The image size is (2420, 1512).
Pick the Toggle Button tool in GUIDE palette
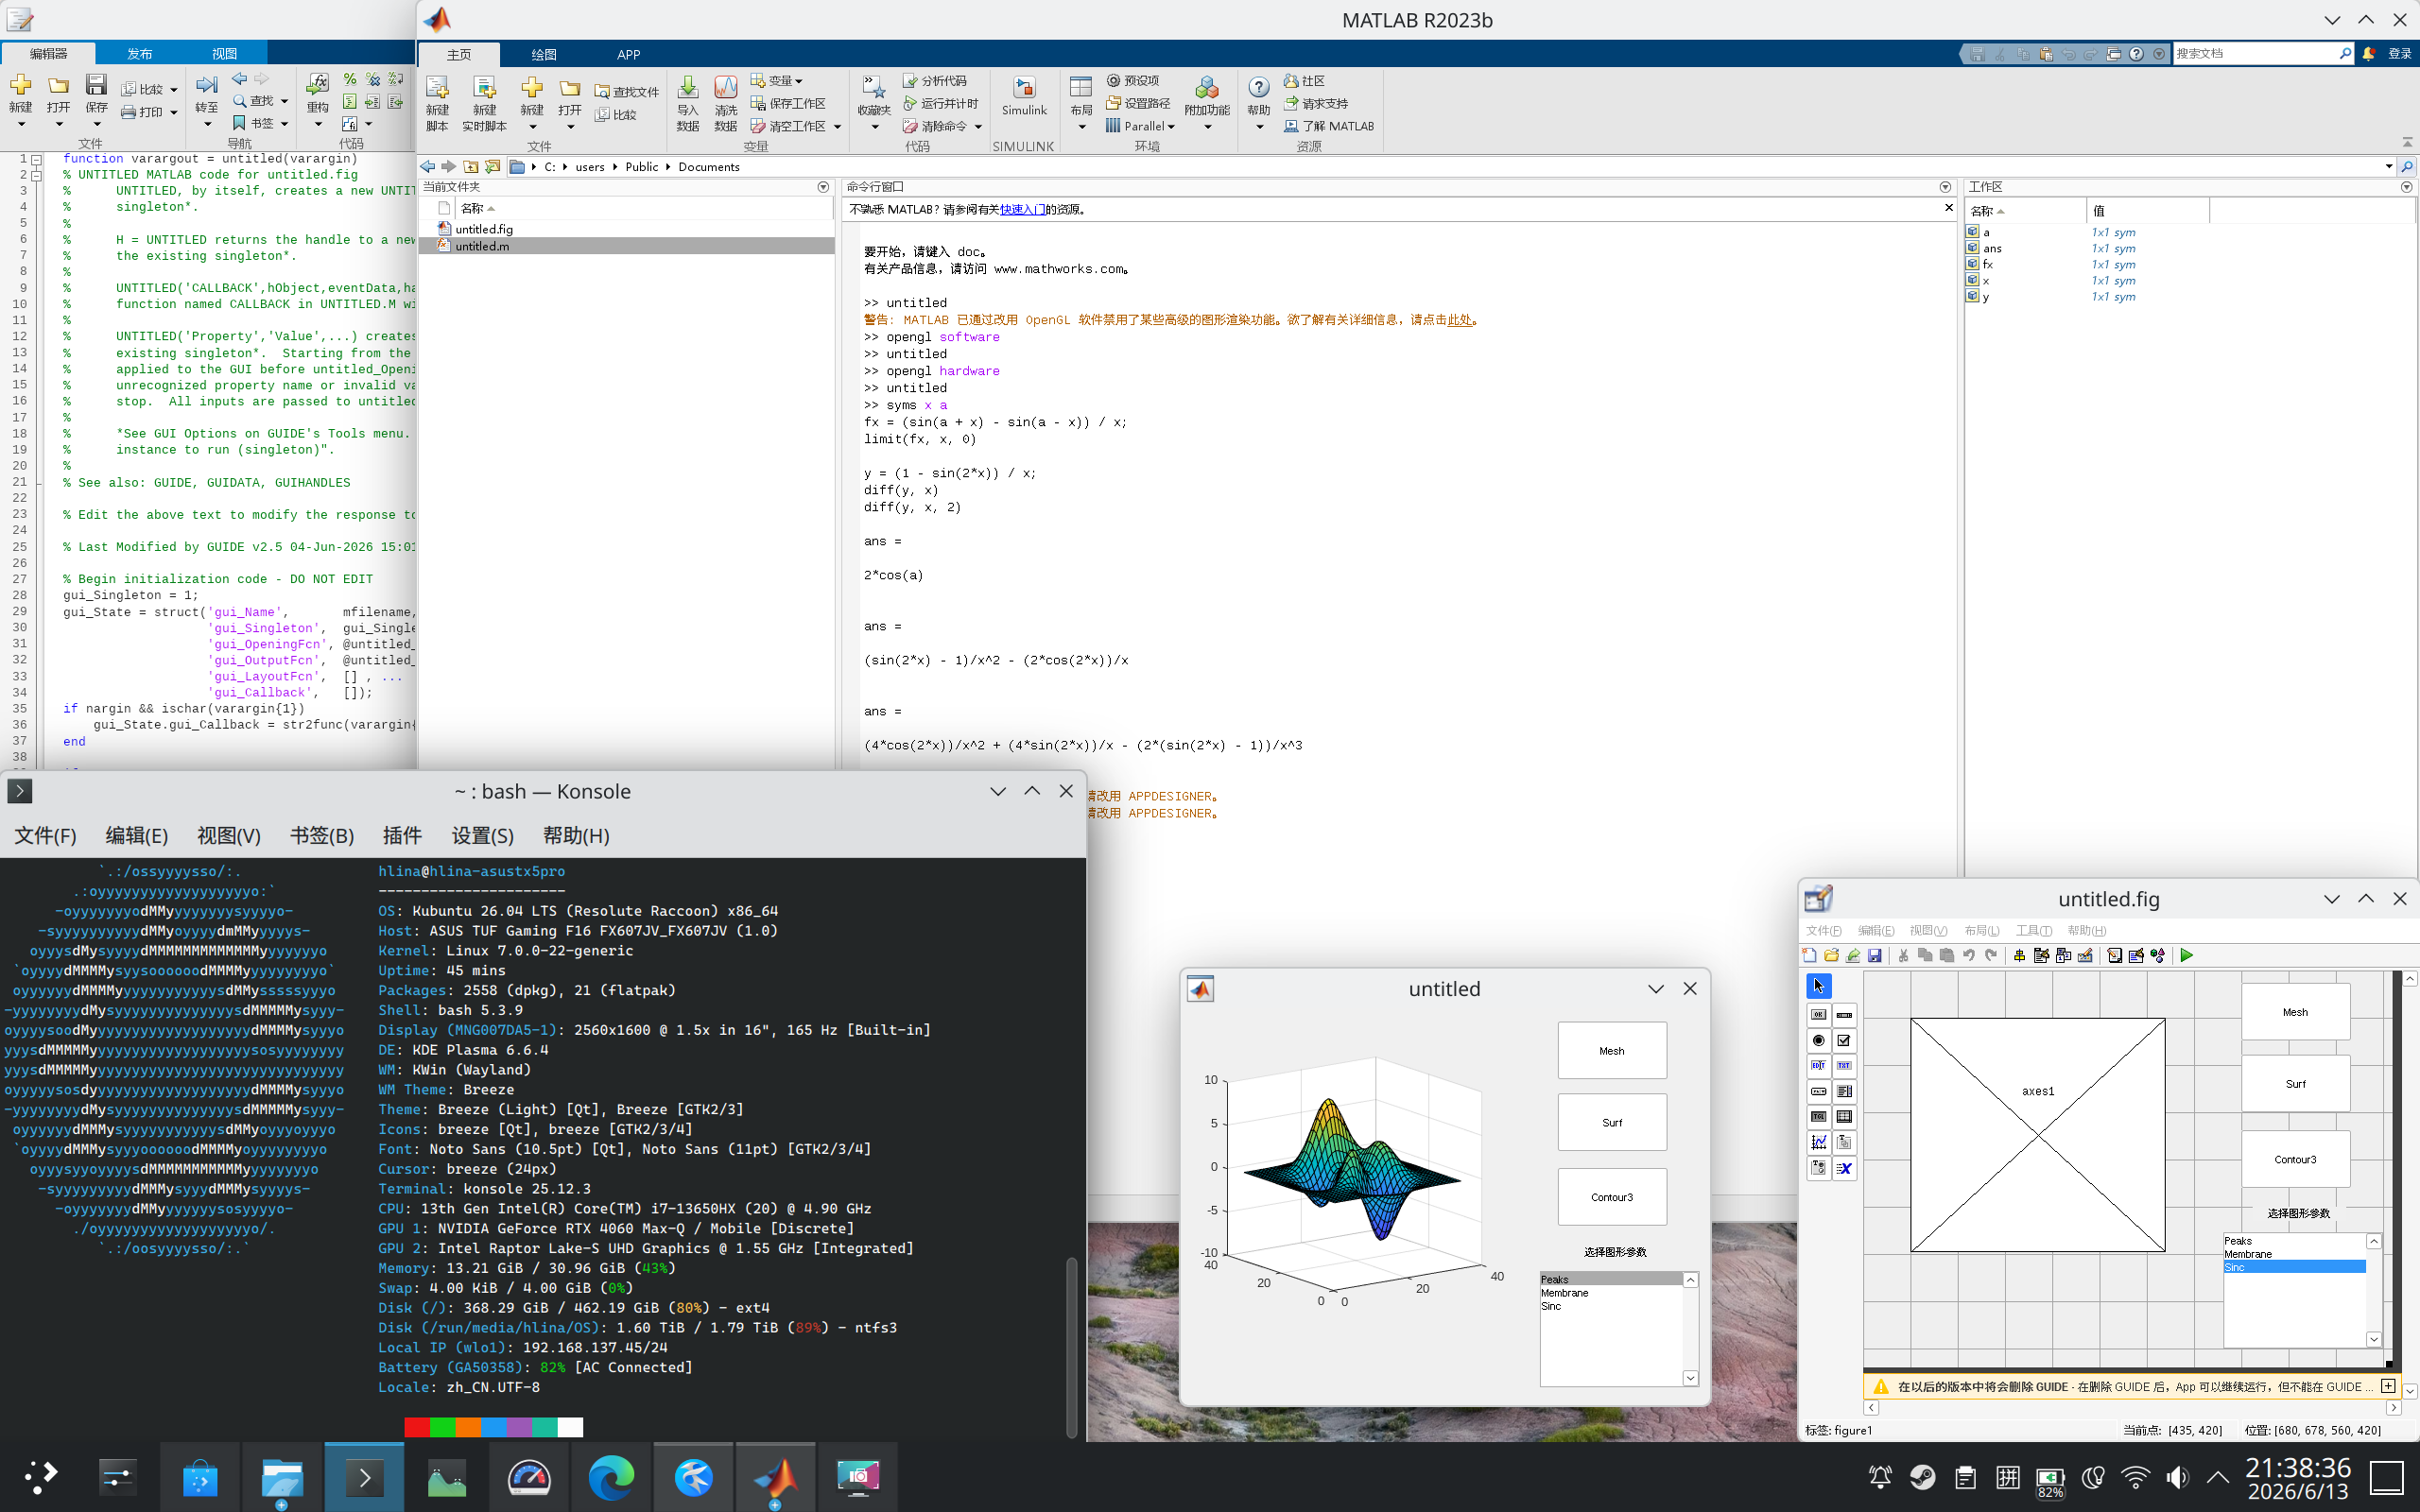[x=1819, y=1117]
